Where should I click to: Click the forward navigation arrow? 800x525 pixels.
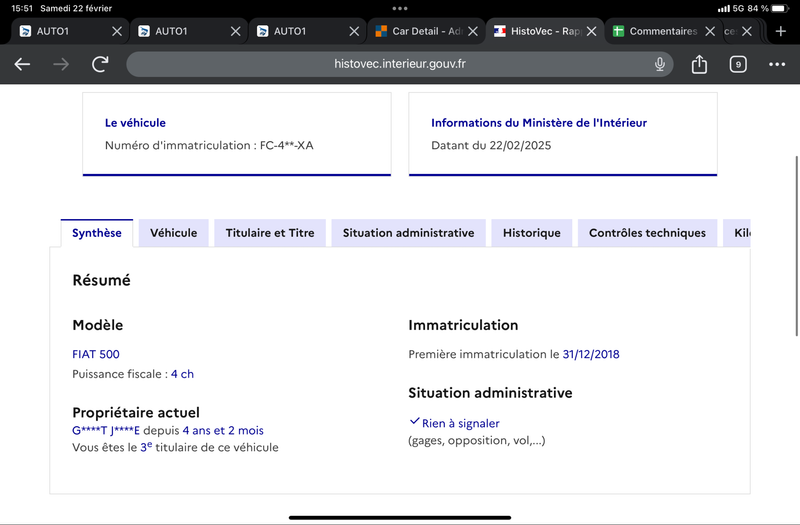(61, 64)
